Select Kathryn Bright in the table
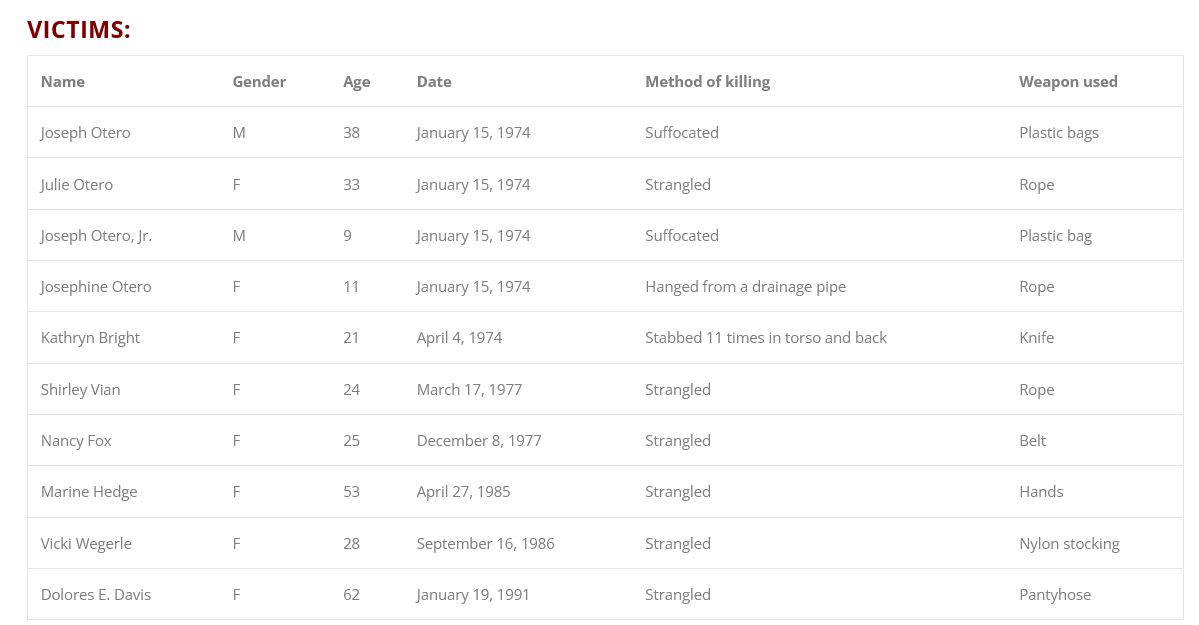The image size is (1199, 625). tap(90, 338)
